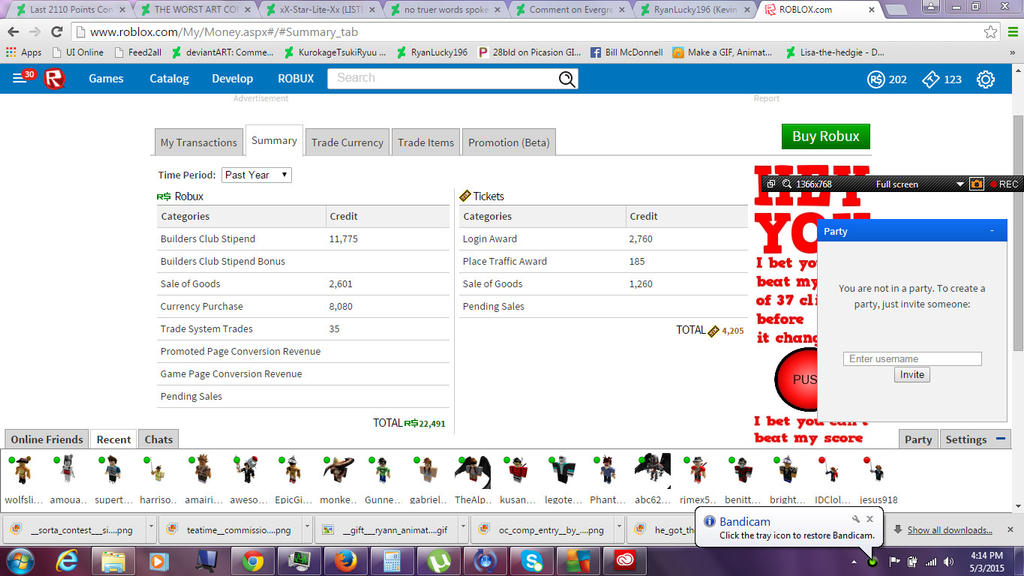Open the Catalog menu item
1024x576 pixels.
point(169,78)
